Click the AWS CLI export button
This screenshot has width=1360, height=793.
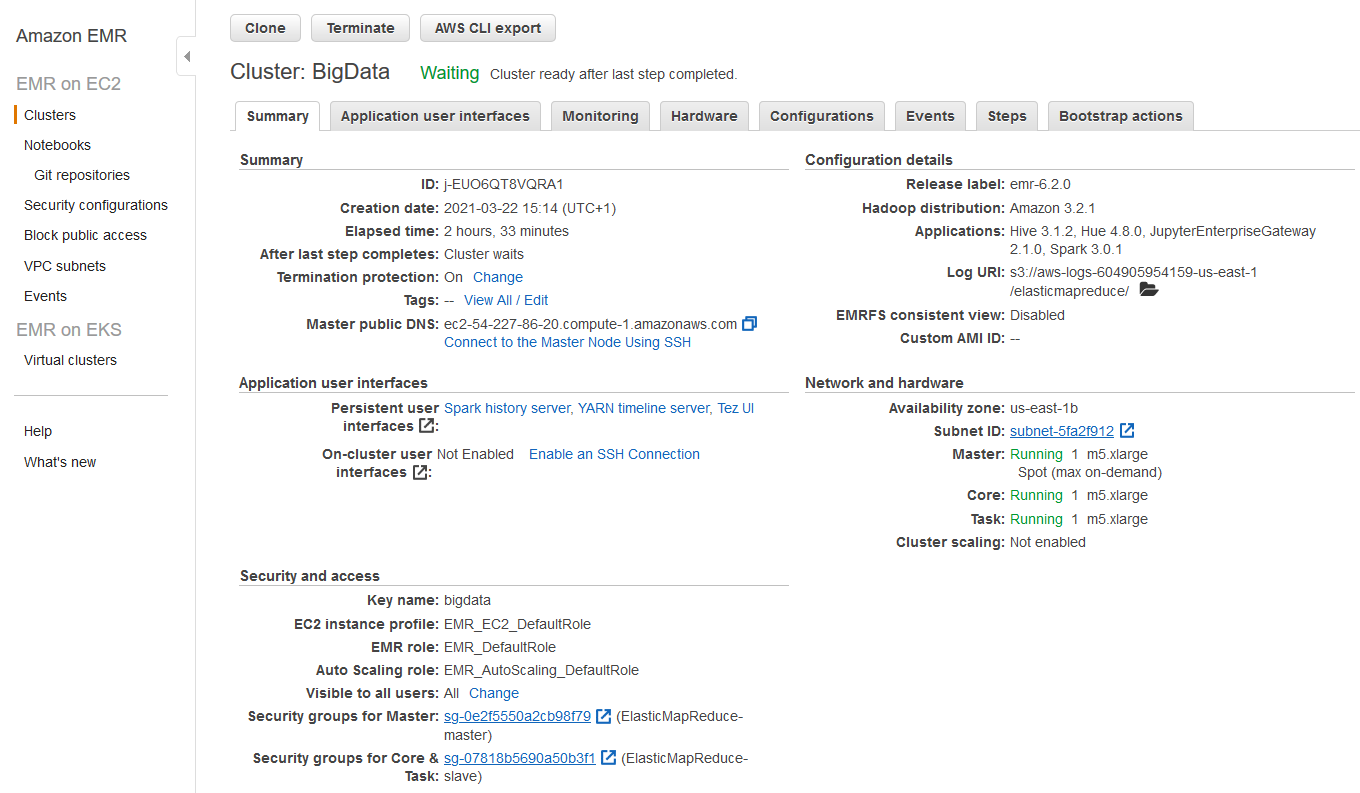[487, 28]
